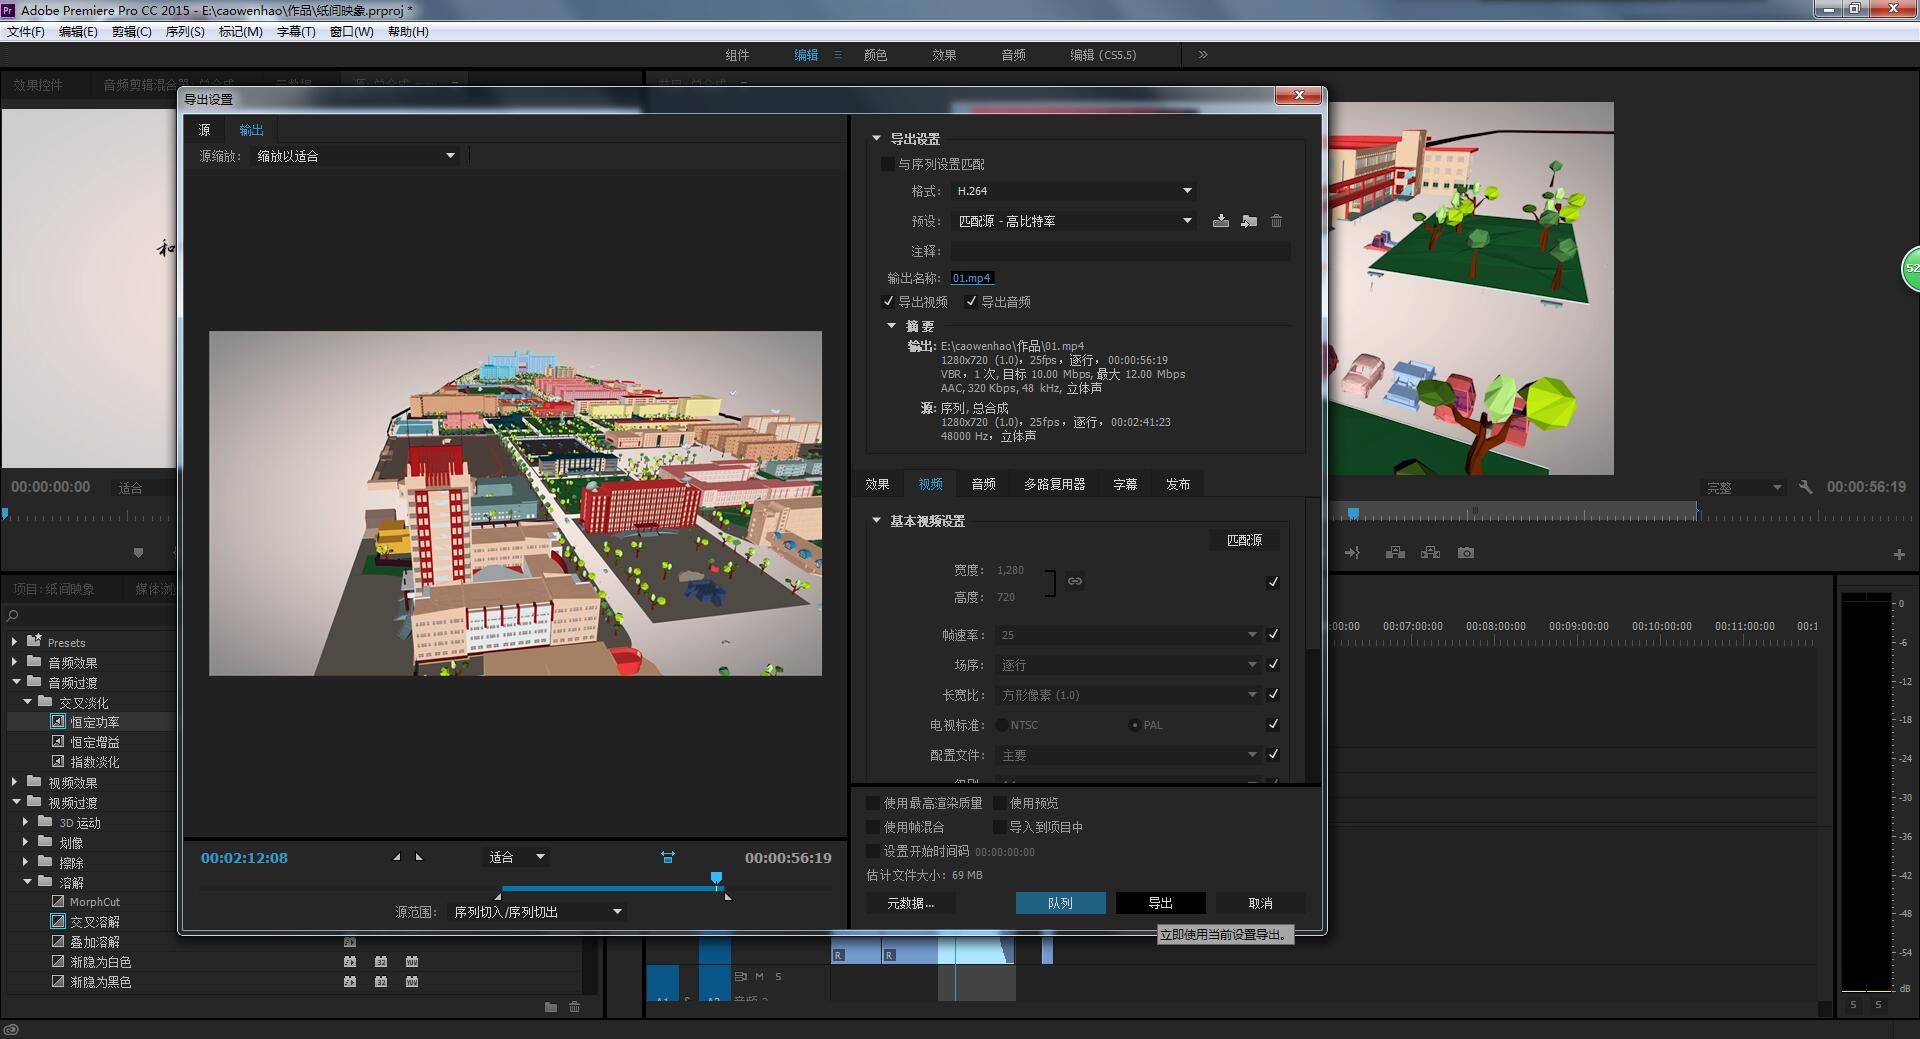The height and width of the screenshot is (1039, 1920).
Task: Click the output name 01.mp4 link
Action: coord(971,278)
